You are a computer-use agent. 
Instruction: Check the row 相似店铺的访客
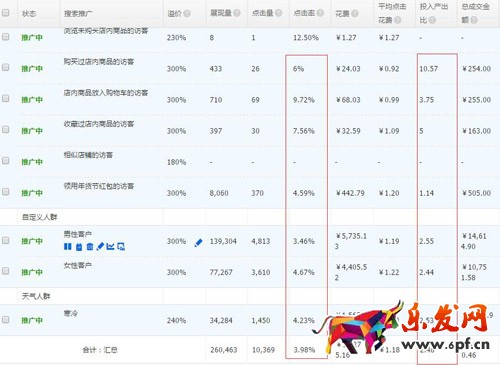(x=6, y=161)
